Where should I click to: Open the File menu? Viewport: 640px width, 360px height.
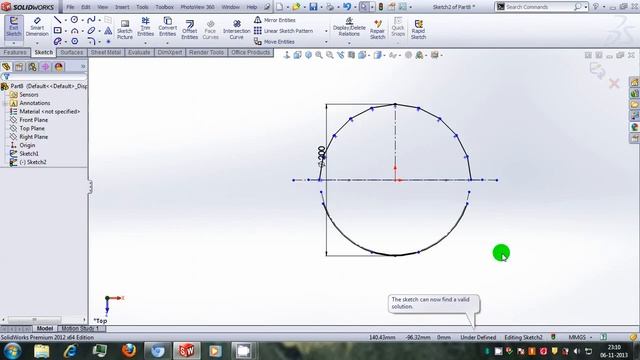[x=70, y=7]
